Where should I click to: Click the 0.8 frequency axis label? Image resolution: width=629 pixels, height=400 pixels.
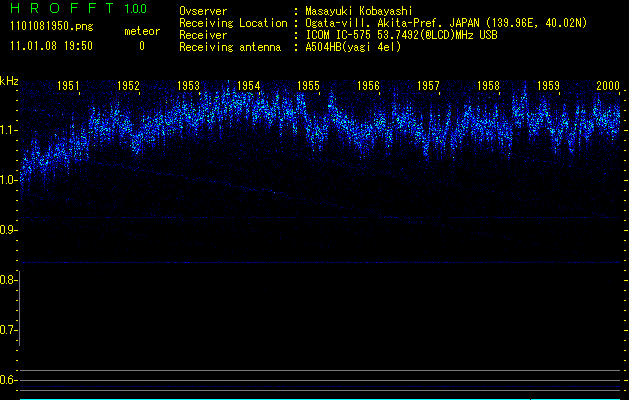[7, 280]
